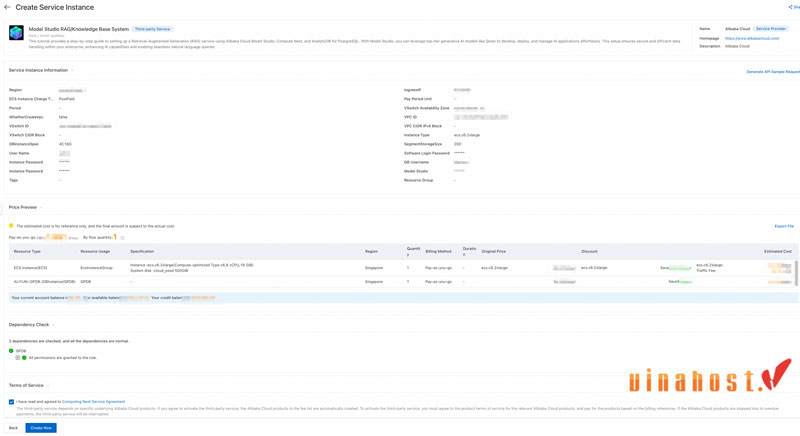Open the Alibaba Cloud homepage URL link
Image resolution: width=800 pixels, height=436 pixels.
pos(752,38)
